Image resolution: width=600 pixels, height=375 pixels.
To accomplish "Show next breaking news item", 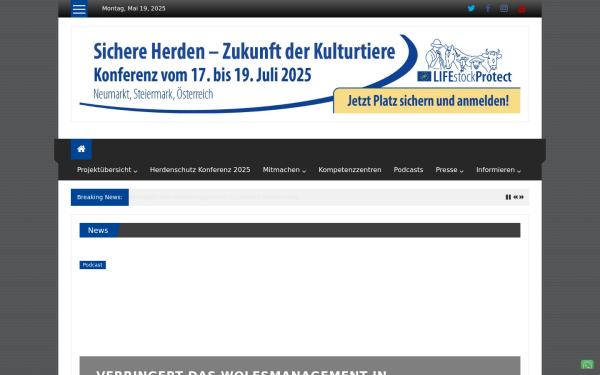I will click(521, 197).
